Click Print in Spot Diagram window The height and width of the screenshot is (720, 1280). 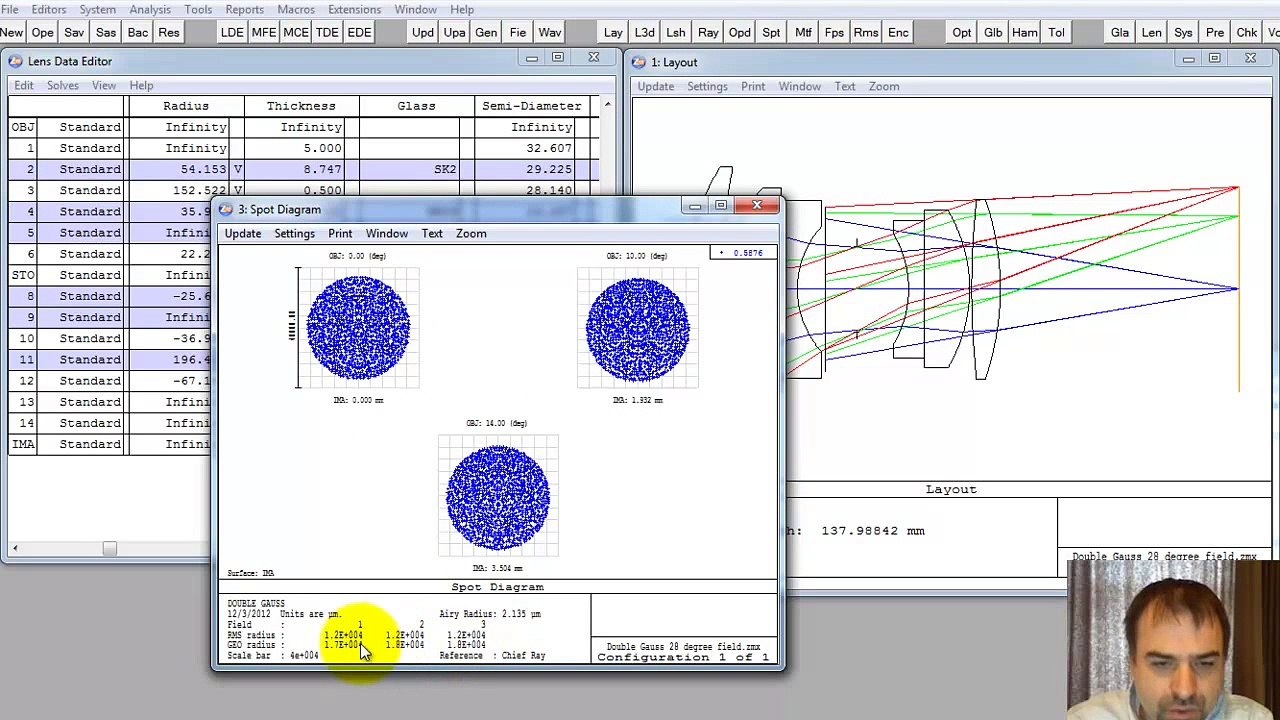340,233
